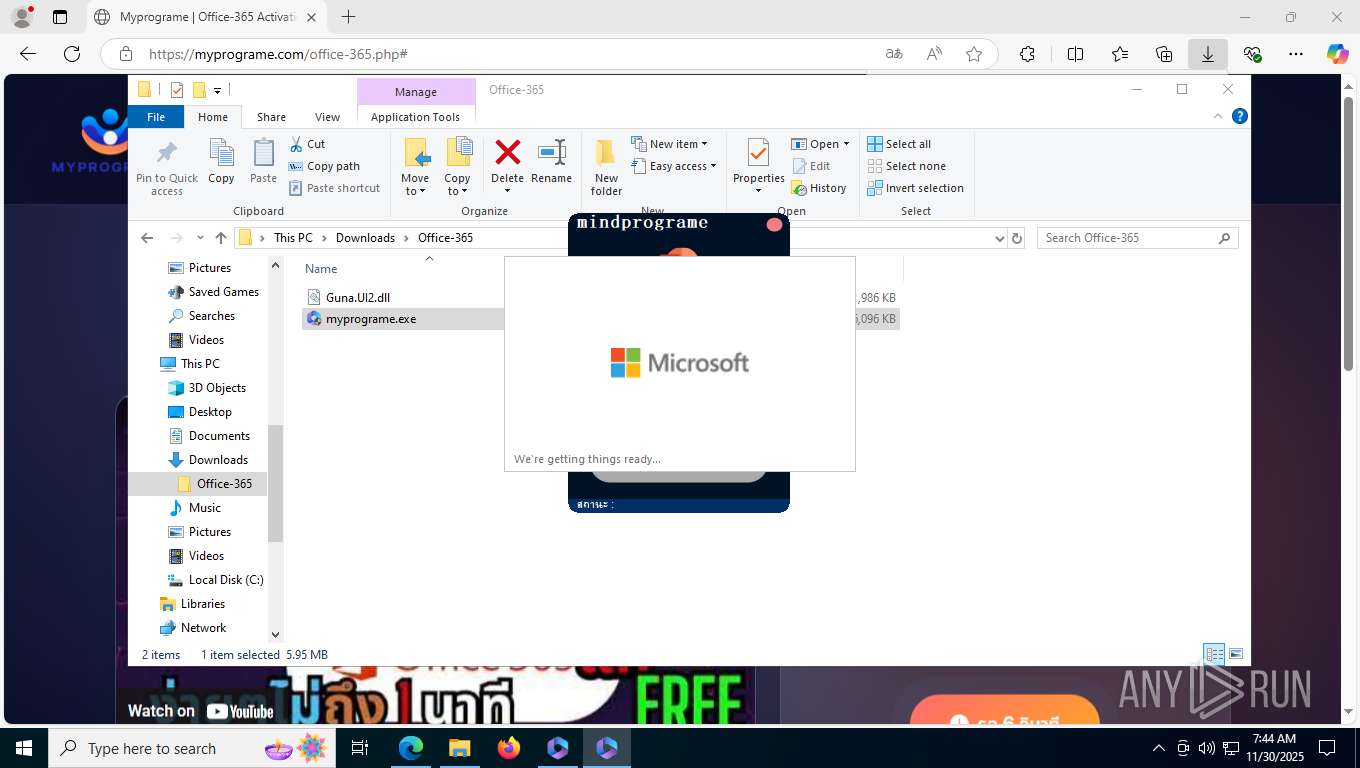This screenshot has width=1360, height=768.
Task: Open the Application Tools tab
Action: click(416, 117)
